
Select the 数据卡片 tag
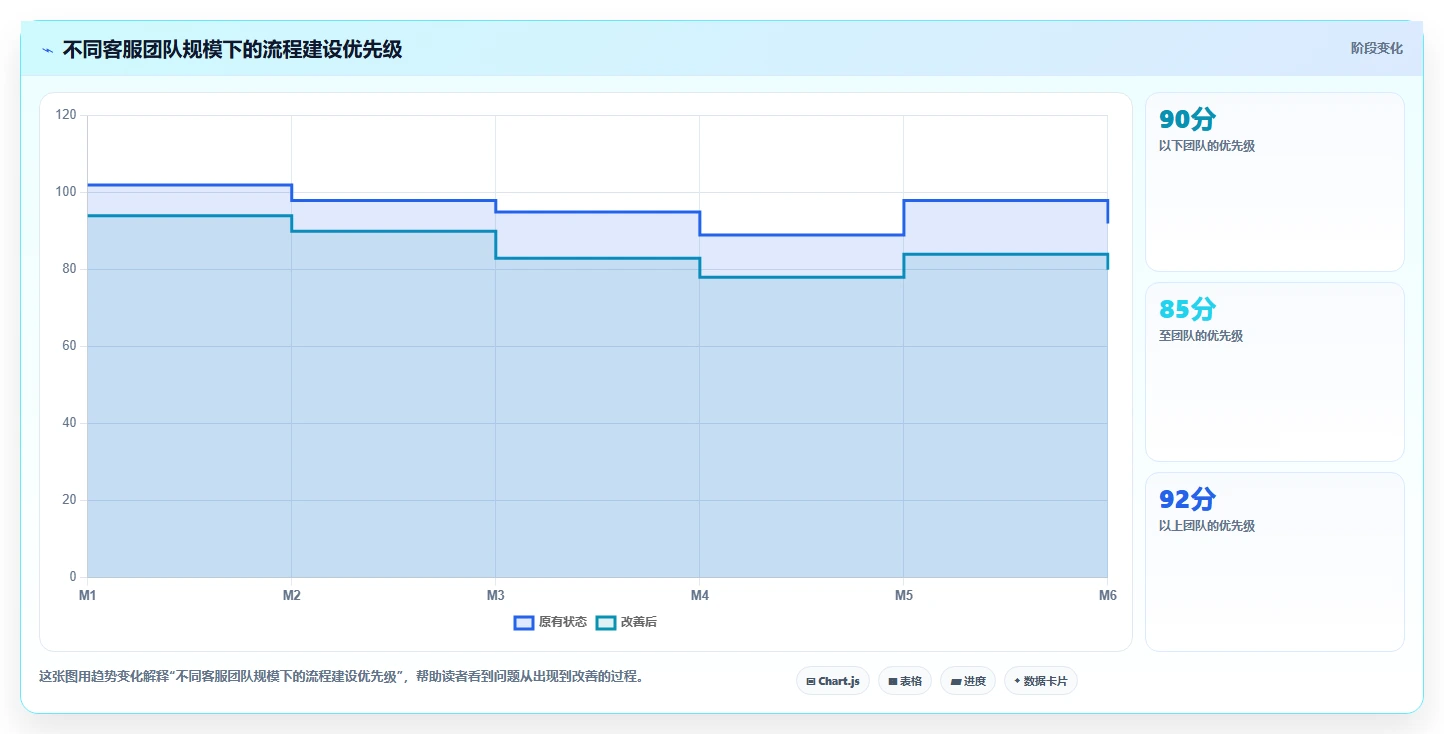(1041, 681)
